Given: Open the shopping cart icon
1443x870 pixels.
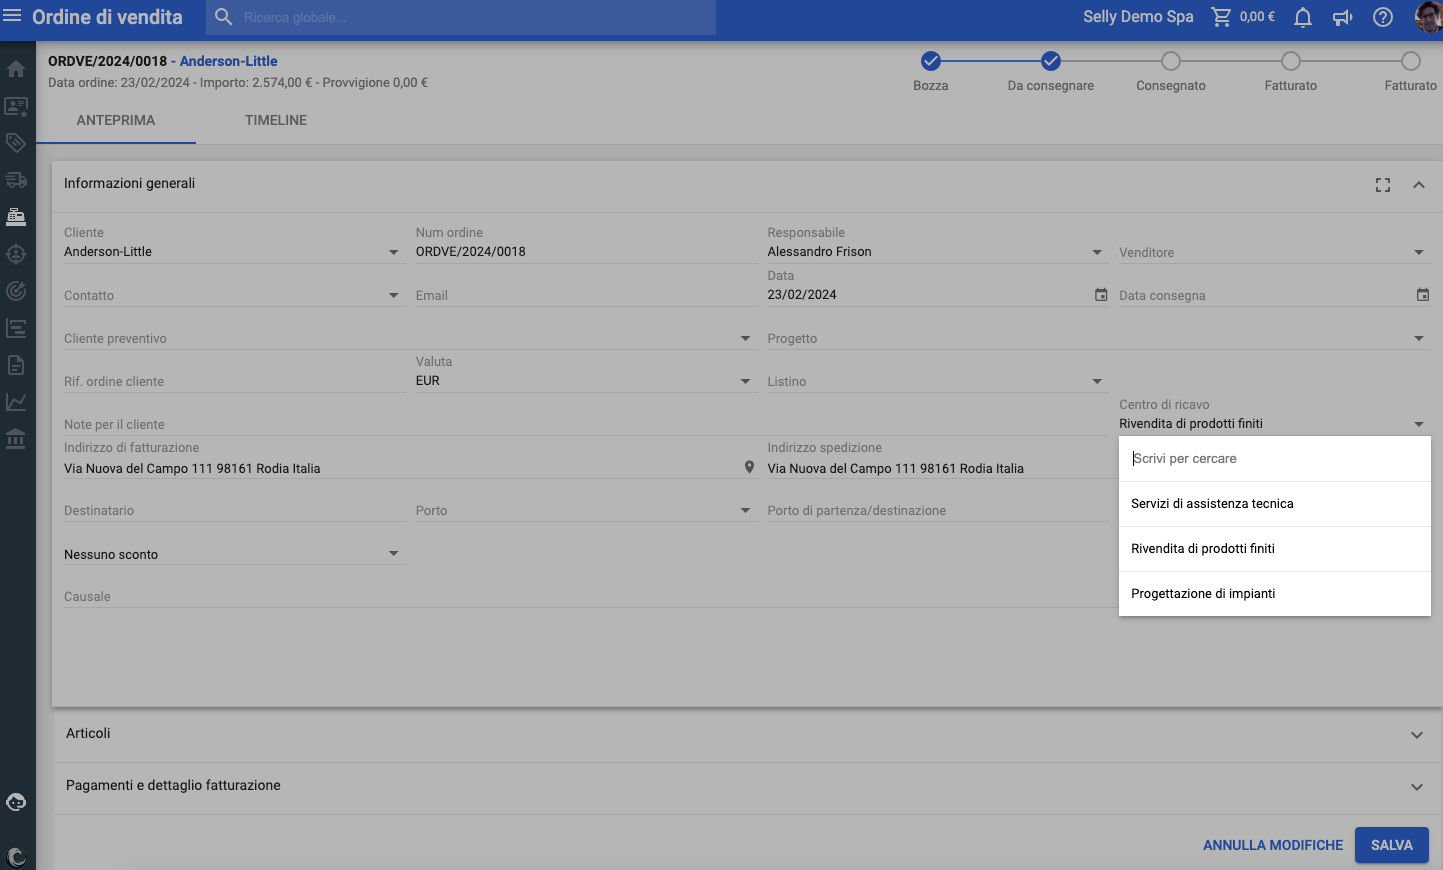Looking at the screenshot, I should 1221,17.
